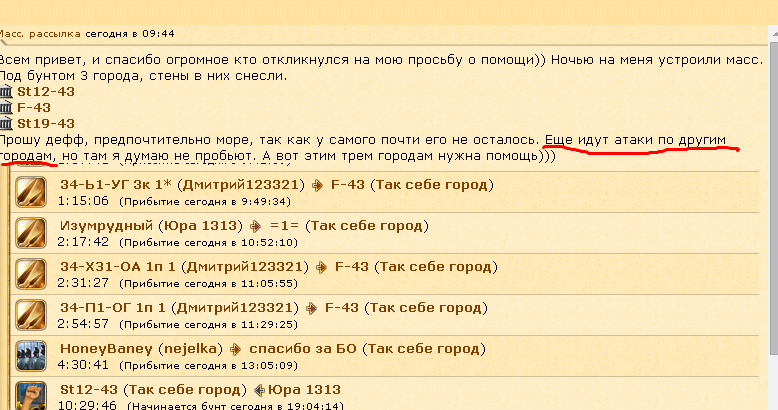Screen dimensions: 778x410
Task: Click arrival time 11:05:55 text
Action: (208, 284)
